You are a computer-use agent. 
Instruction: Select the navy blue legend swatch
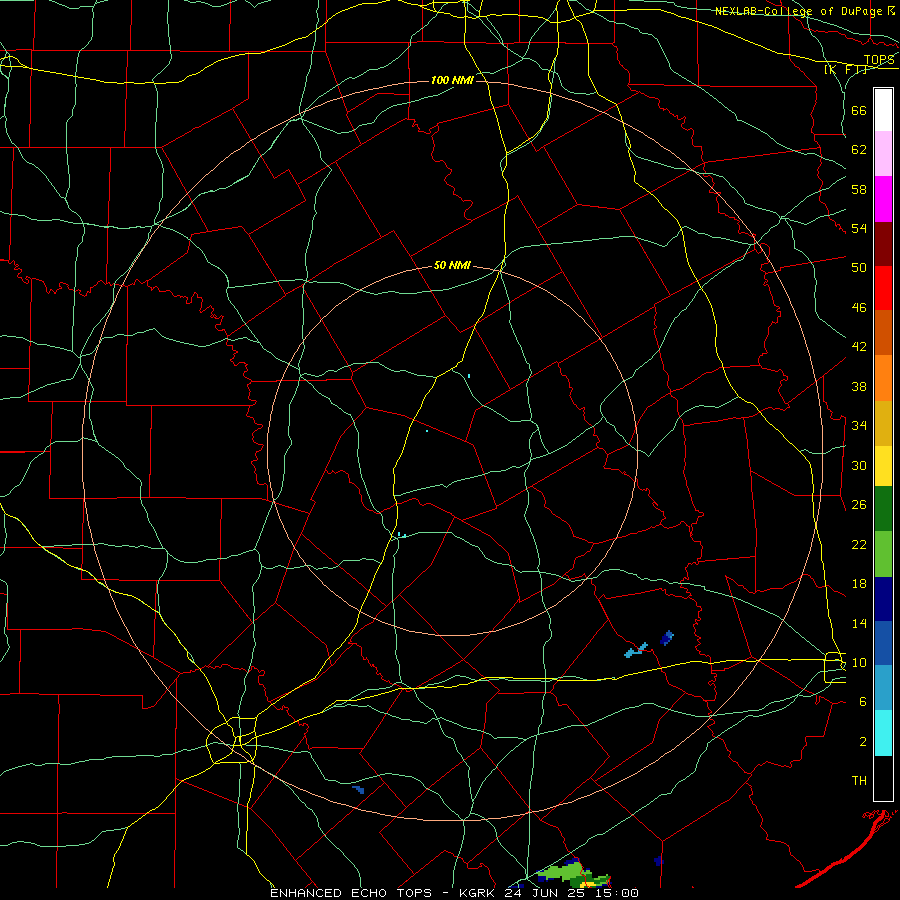coord(883,599)
